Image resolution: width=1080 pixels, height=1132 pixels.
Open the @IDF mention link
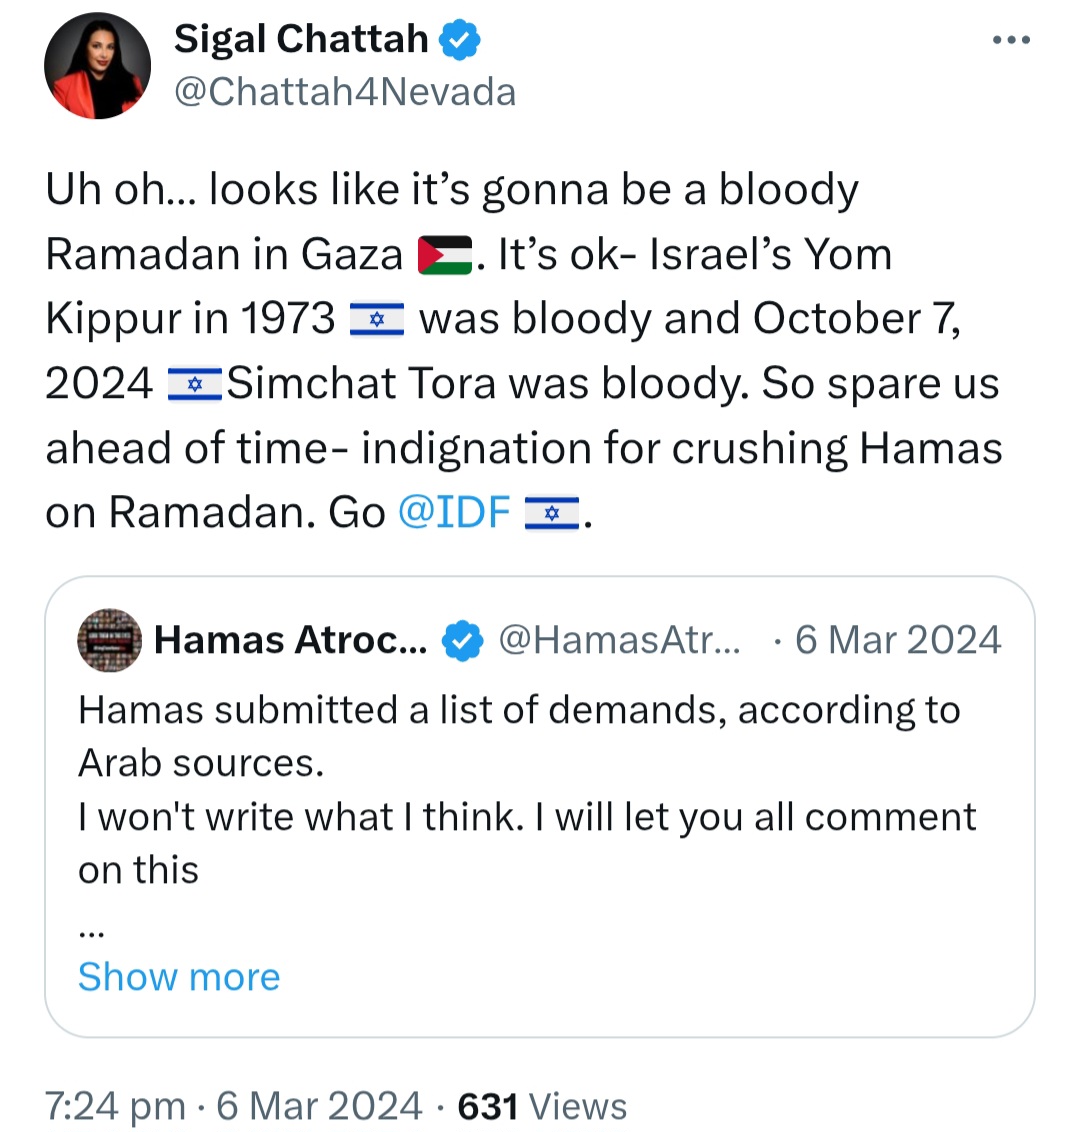pyautogui.click(x=455, y=512)
